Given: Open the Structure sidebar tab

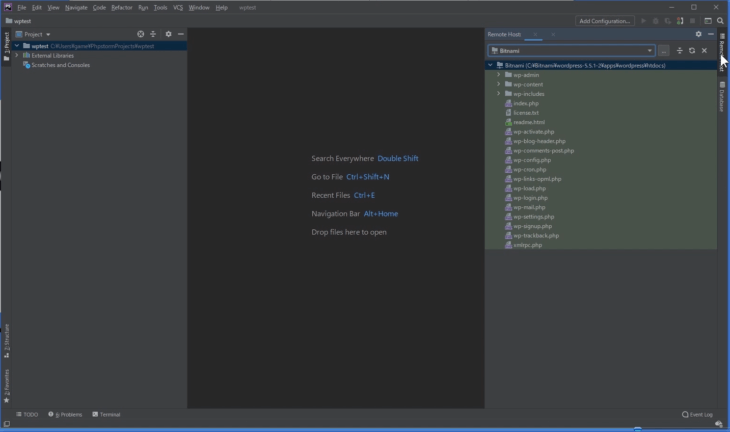Looking at the screenshot, I should (7, 341).
